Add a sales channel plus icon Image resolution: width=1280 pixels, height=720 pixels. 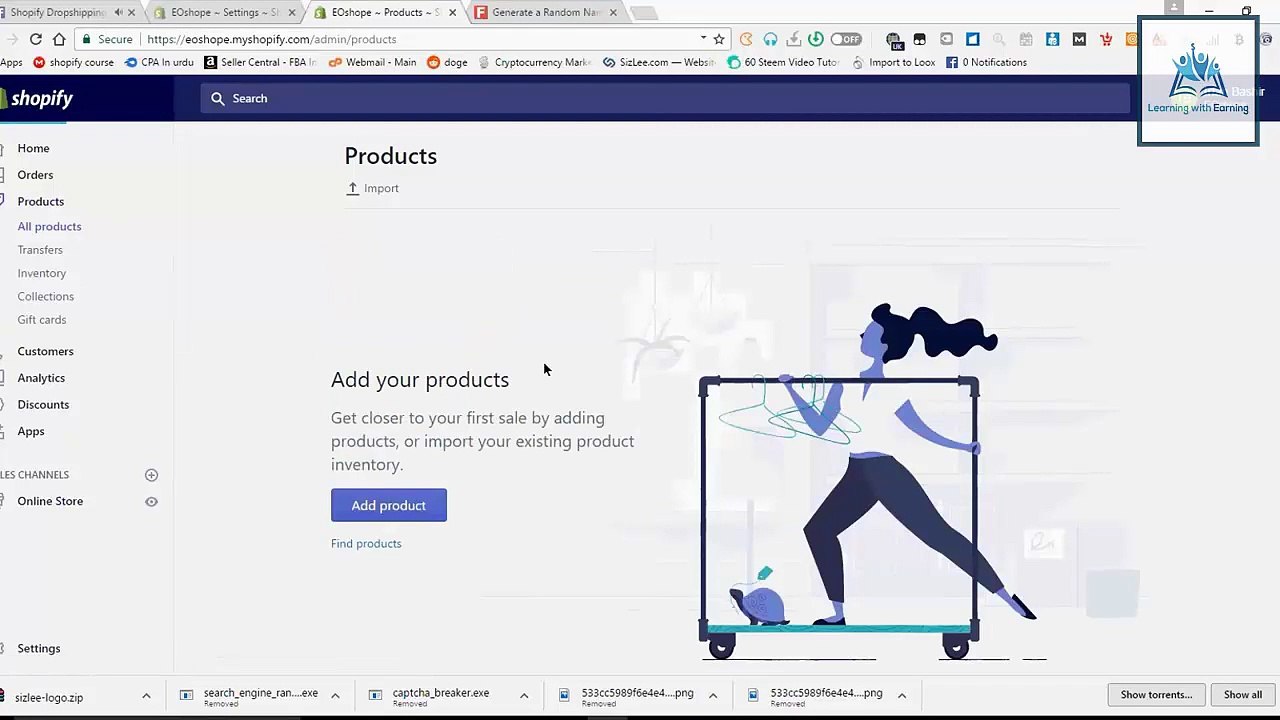151,475
